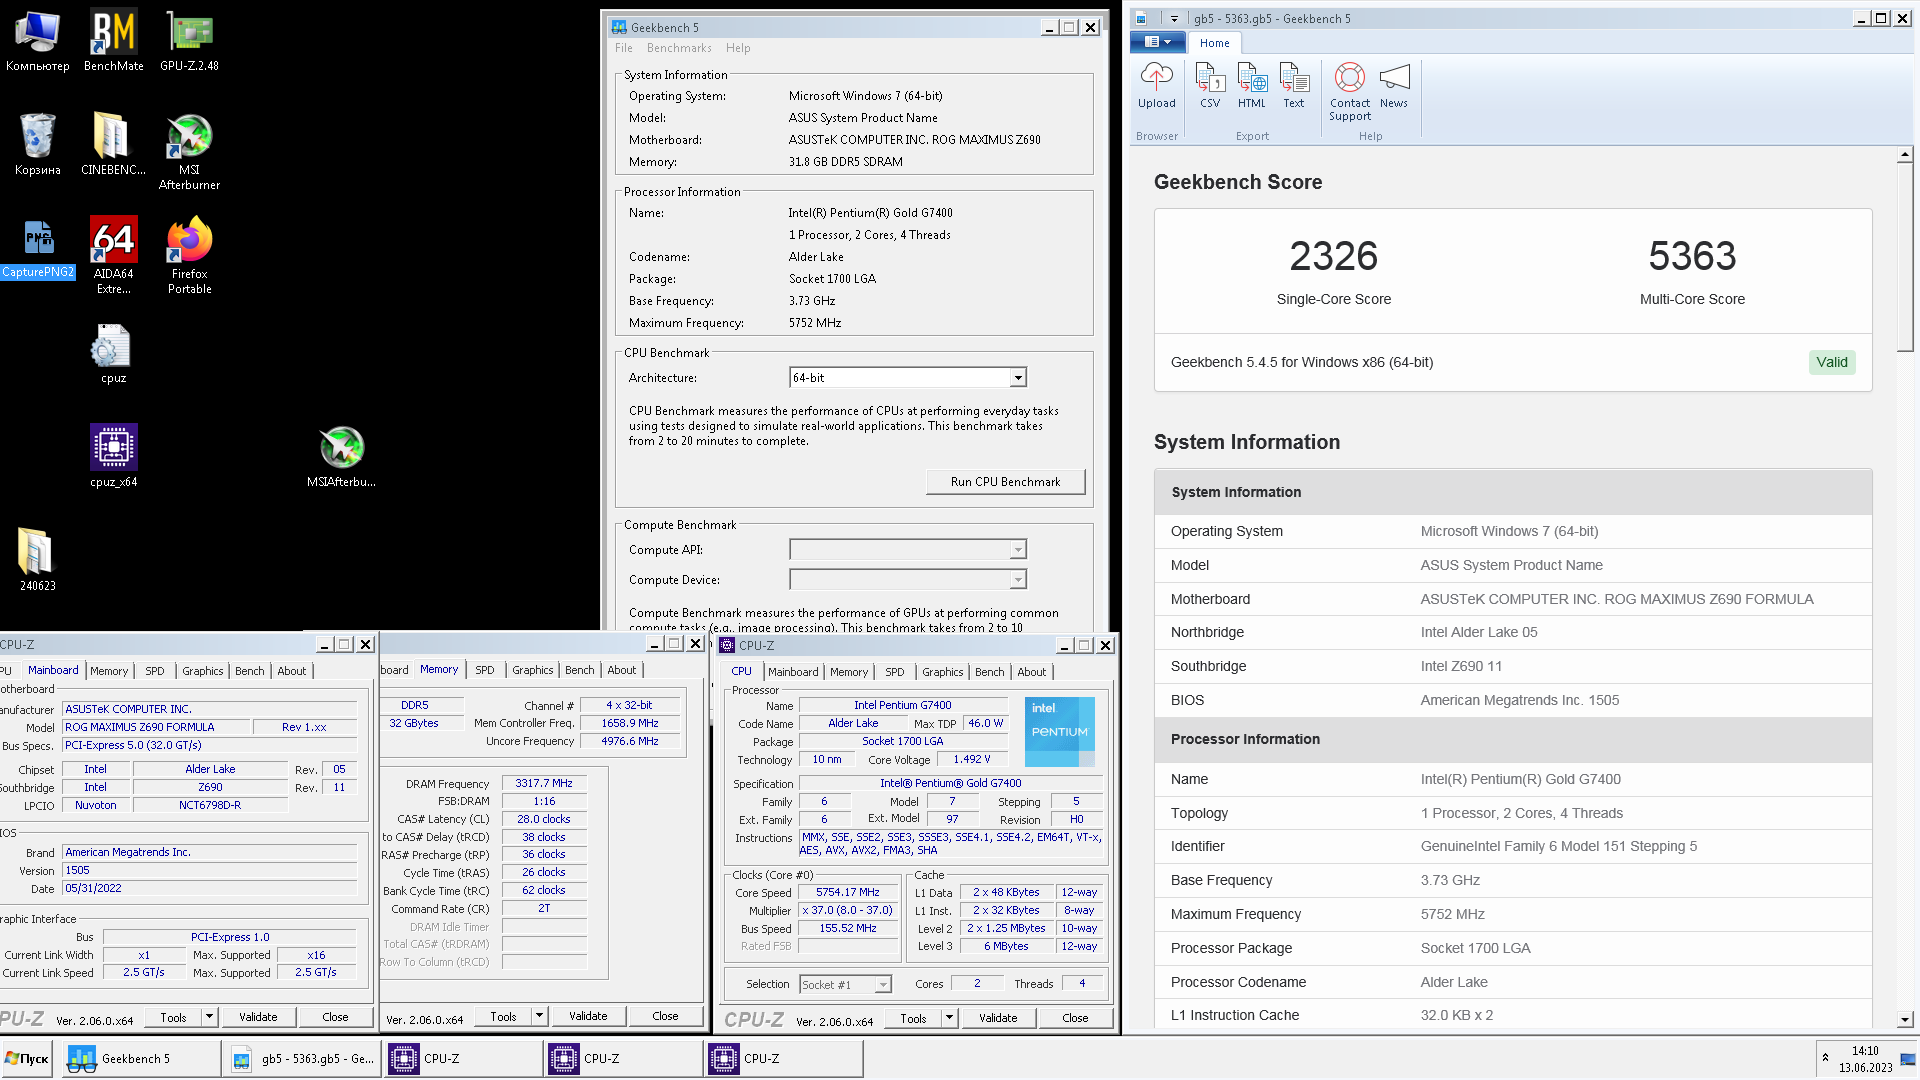The image size is (1920, 1080).
Task: Switch to the SPD tab in the Memory tab window
Action: pyautogui.click(x=485, y=670)
